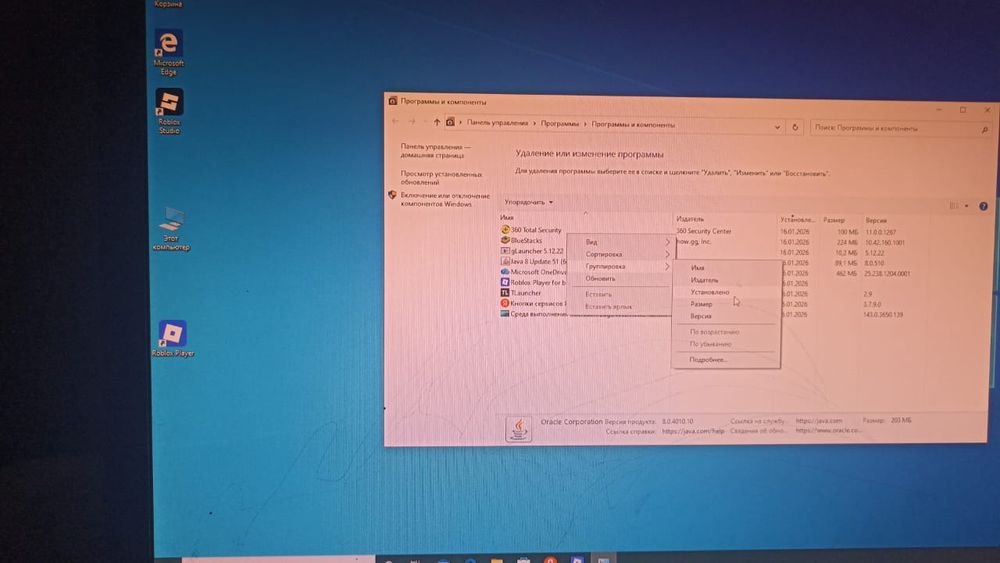Group by Установлено in the submenu
This screenshot has width=1000, height=563.
[x=726, y=292]
